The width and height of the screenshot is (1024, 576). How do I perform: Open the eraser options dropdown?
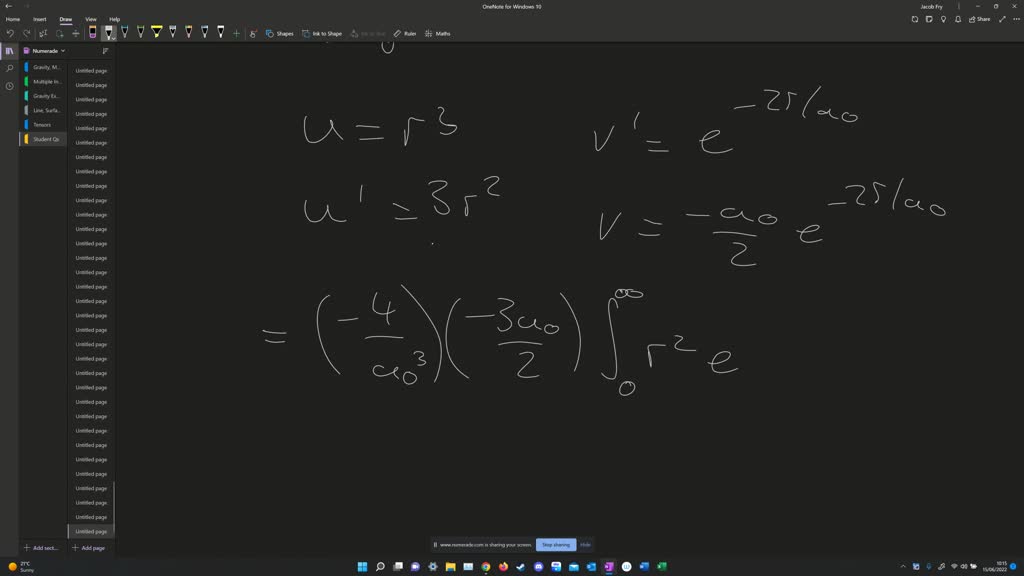(x=97, y=38)
